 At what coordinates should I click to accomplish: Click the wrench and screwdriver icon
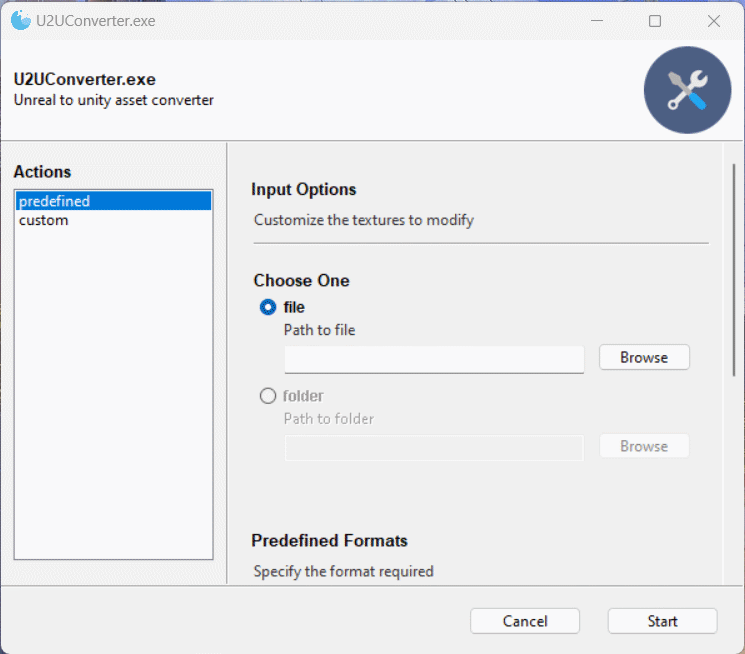687,90
